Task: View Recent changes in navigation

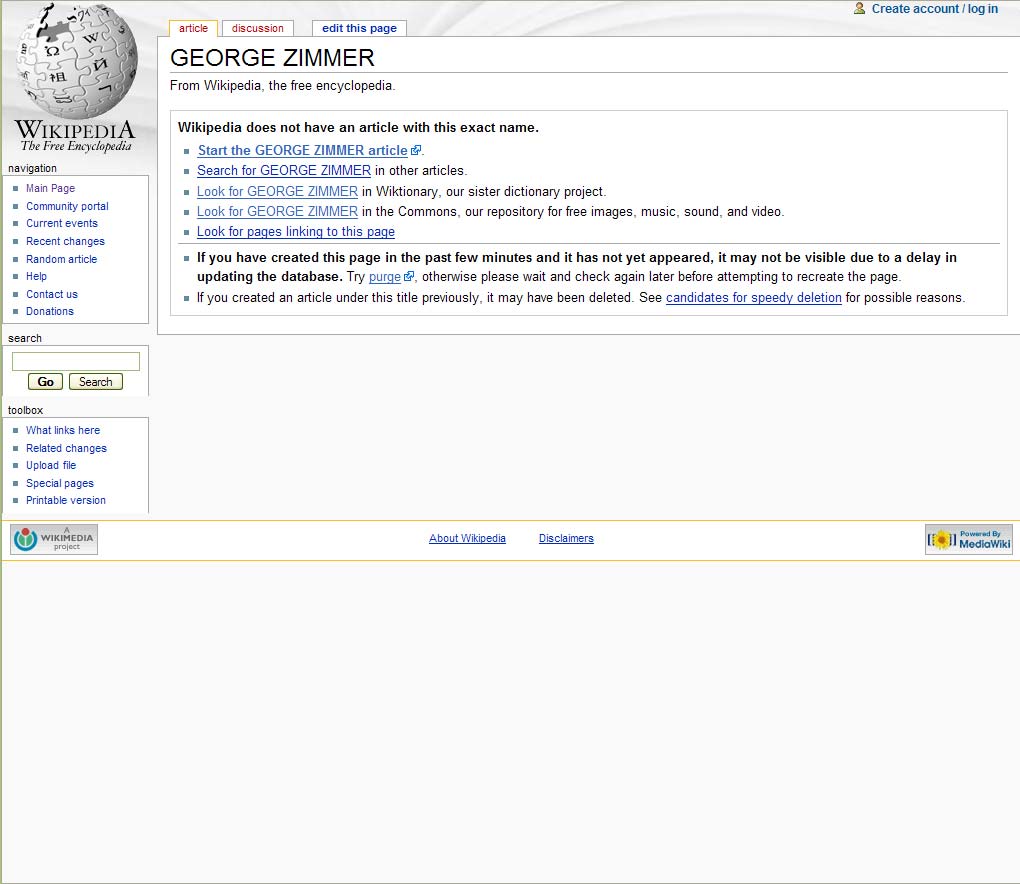Action: (x=65, y=241)
